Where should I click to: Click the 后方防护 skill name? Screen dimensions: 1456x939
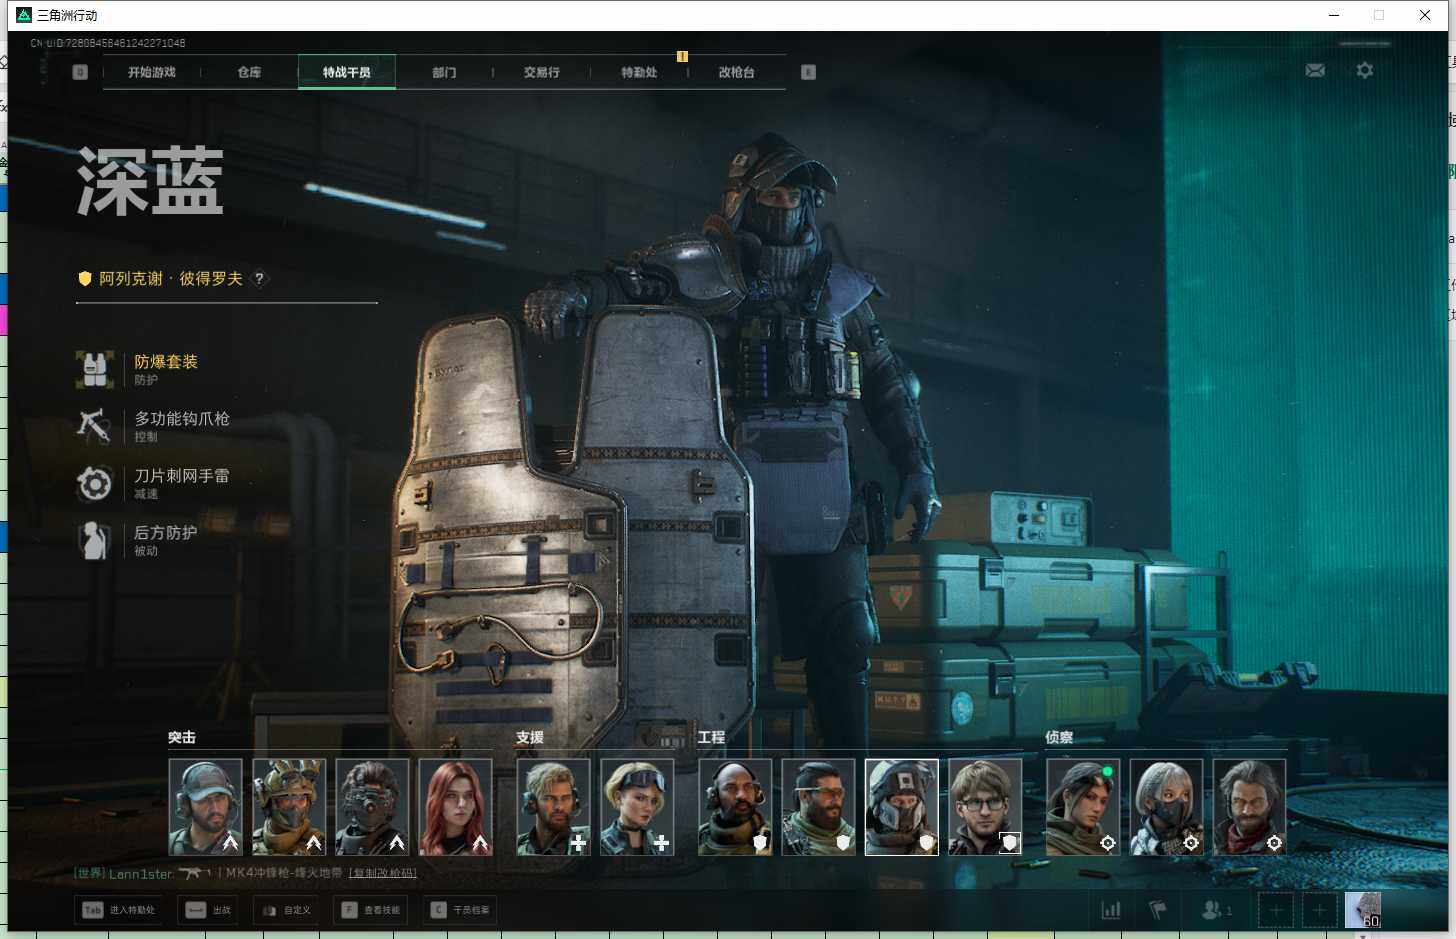tap(166, 532)
